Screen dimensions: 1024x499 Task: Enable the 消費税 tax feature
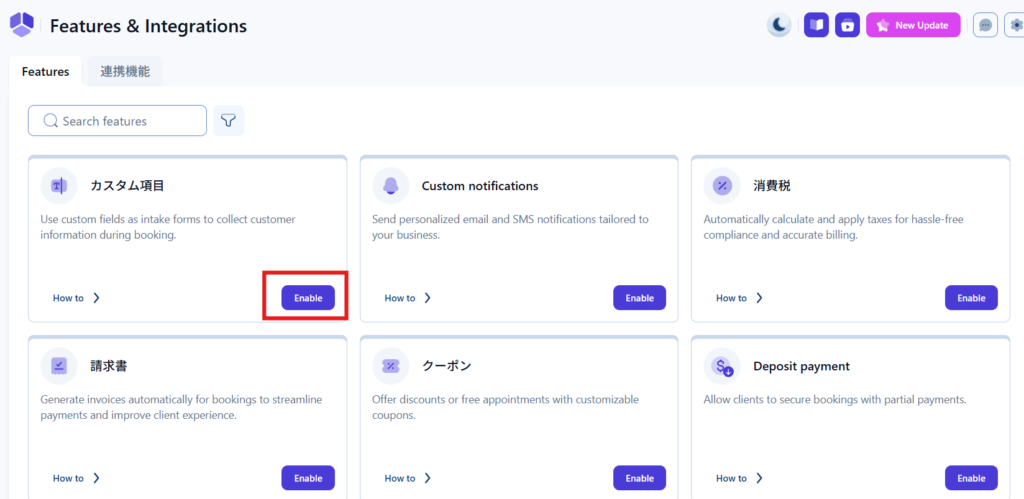[x=971, y=298]
